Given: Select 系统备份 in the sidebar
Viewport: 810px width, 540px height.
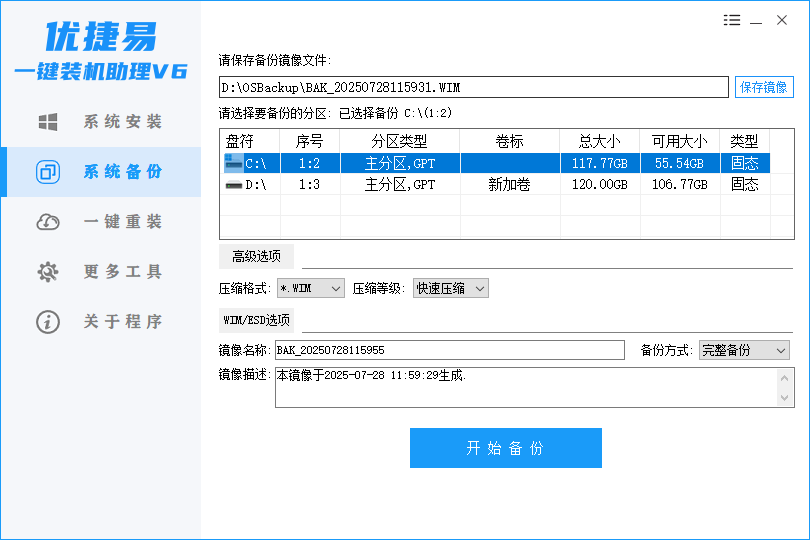Looking at the screenshot, I should click(101, 172).
